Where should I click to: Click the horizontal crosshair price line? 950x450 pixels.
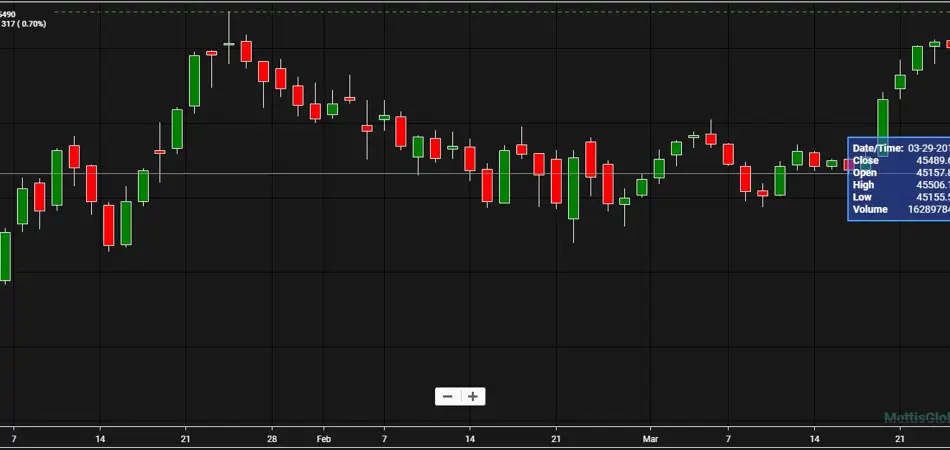(x=400, y=174)
